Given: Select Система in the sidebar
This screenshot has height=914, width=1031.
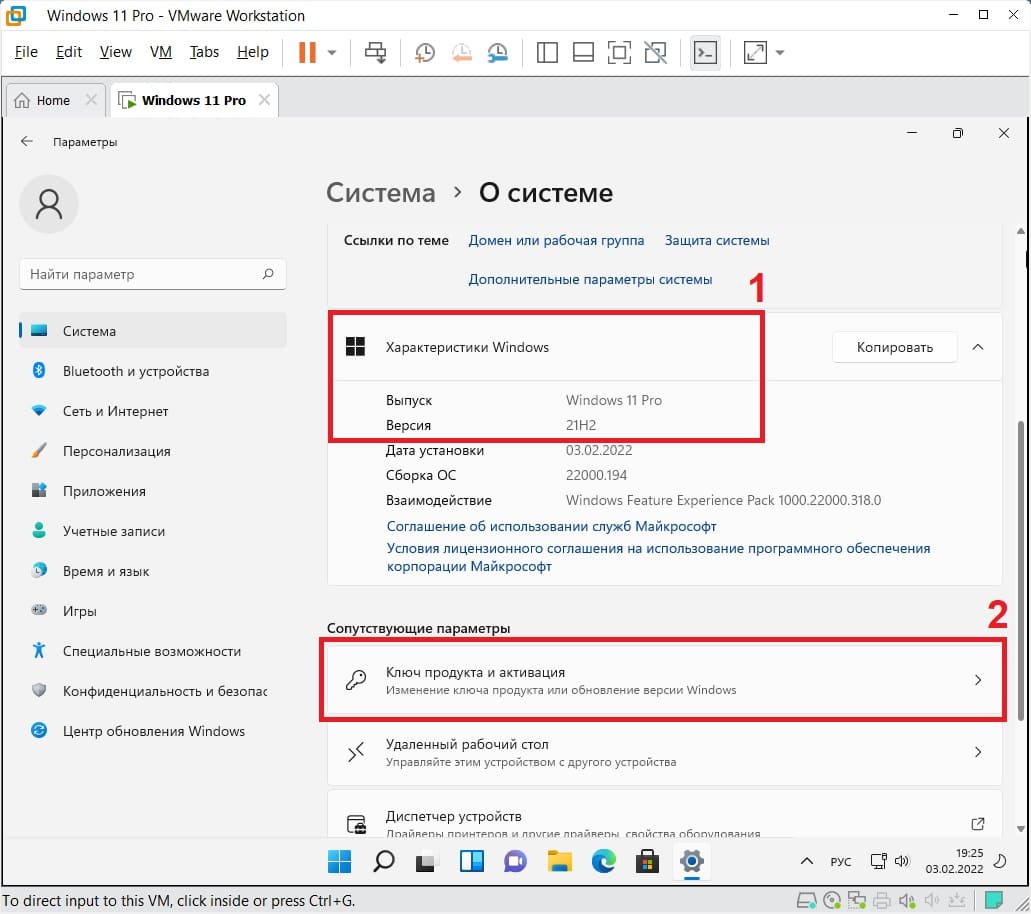Looking at the screenshot, I should [153, 331].
